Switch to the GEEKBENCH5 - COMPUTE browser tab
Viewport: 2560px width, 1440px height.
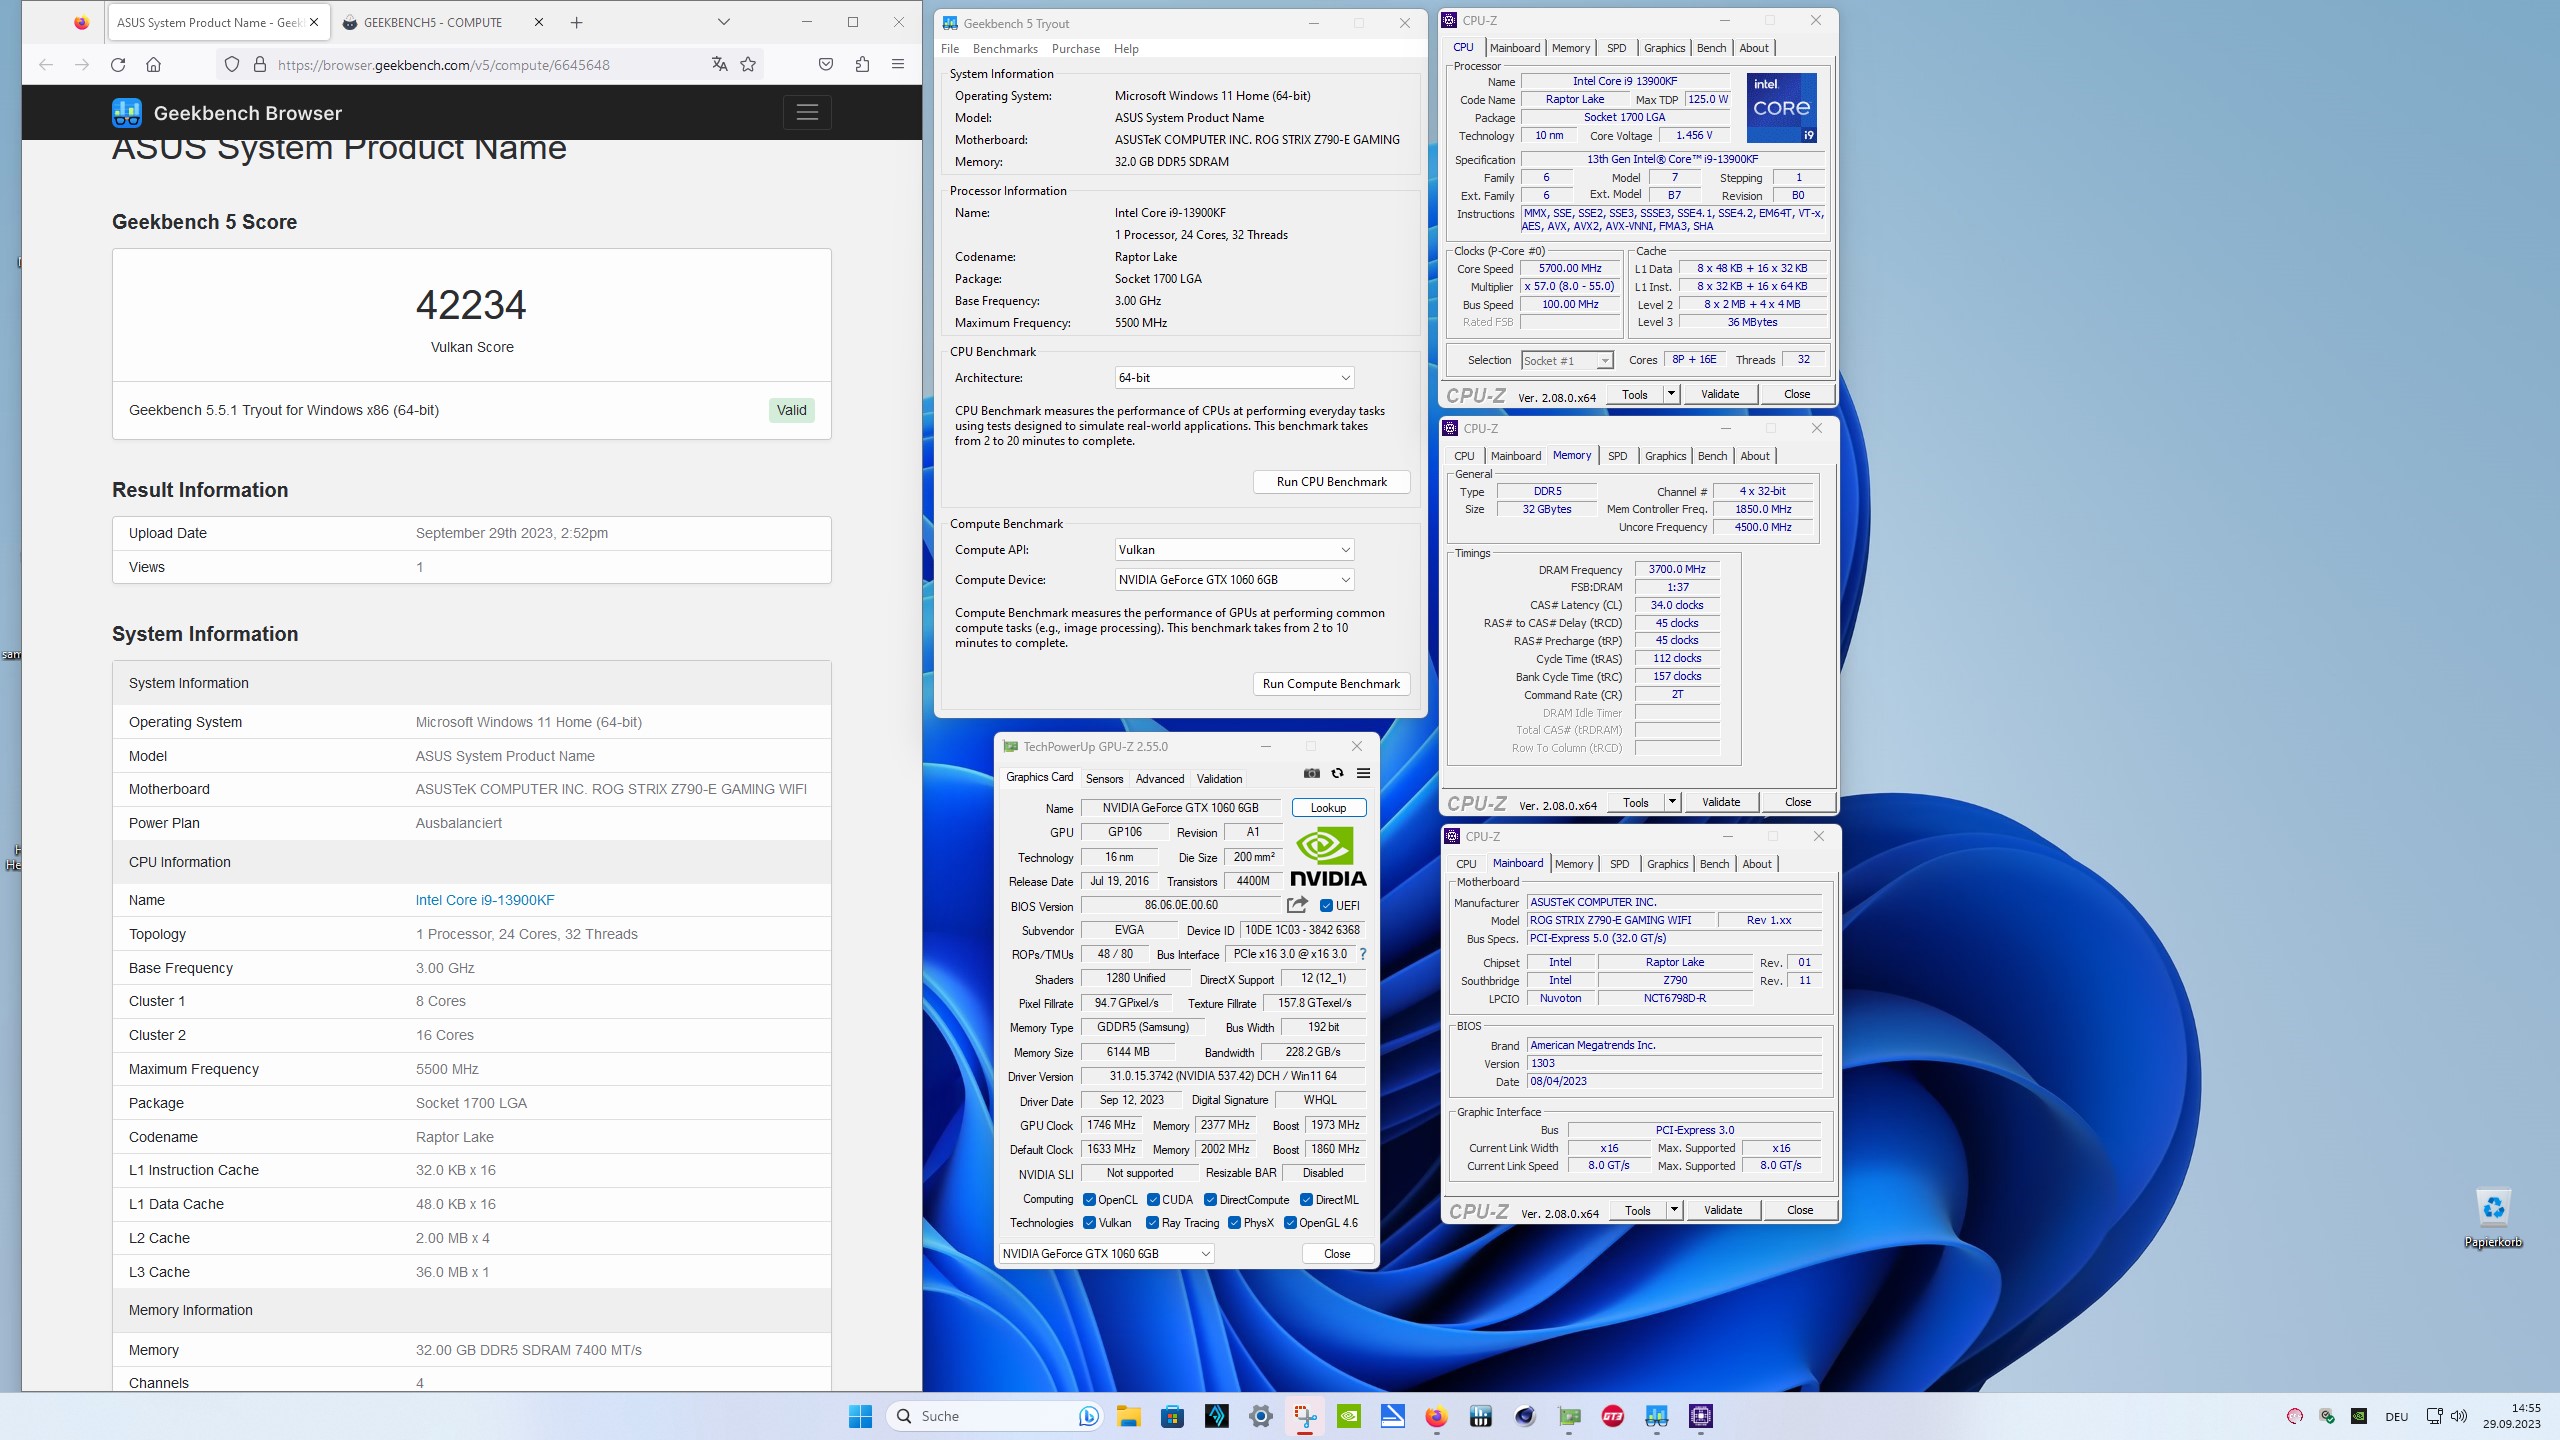441,22
